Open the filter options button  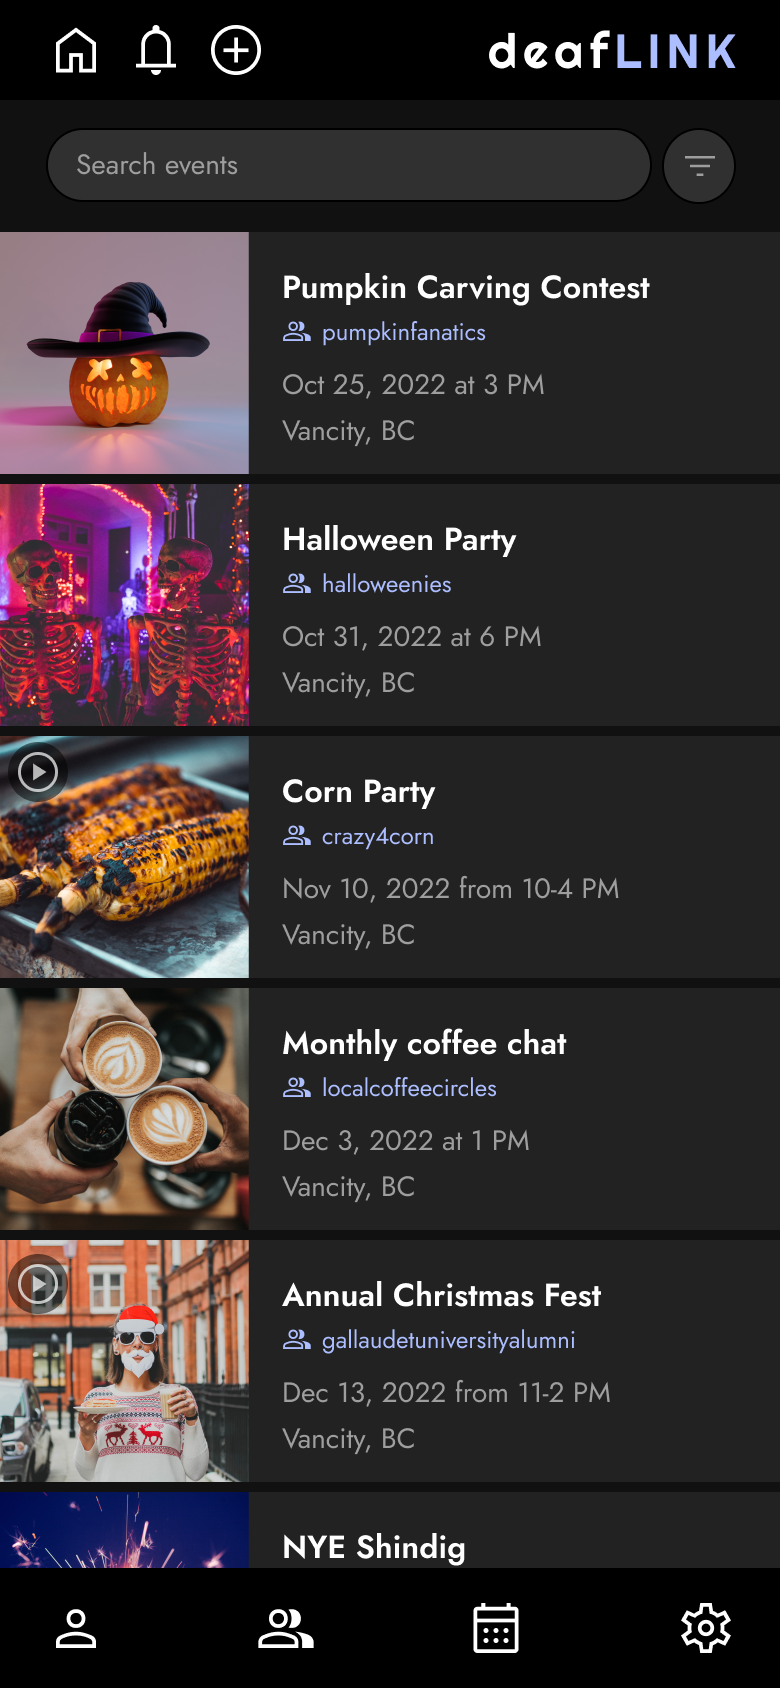(x=699, y=166)
